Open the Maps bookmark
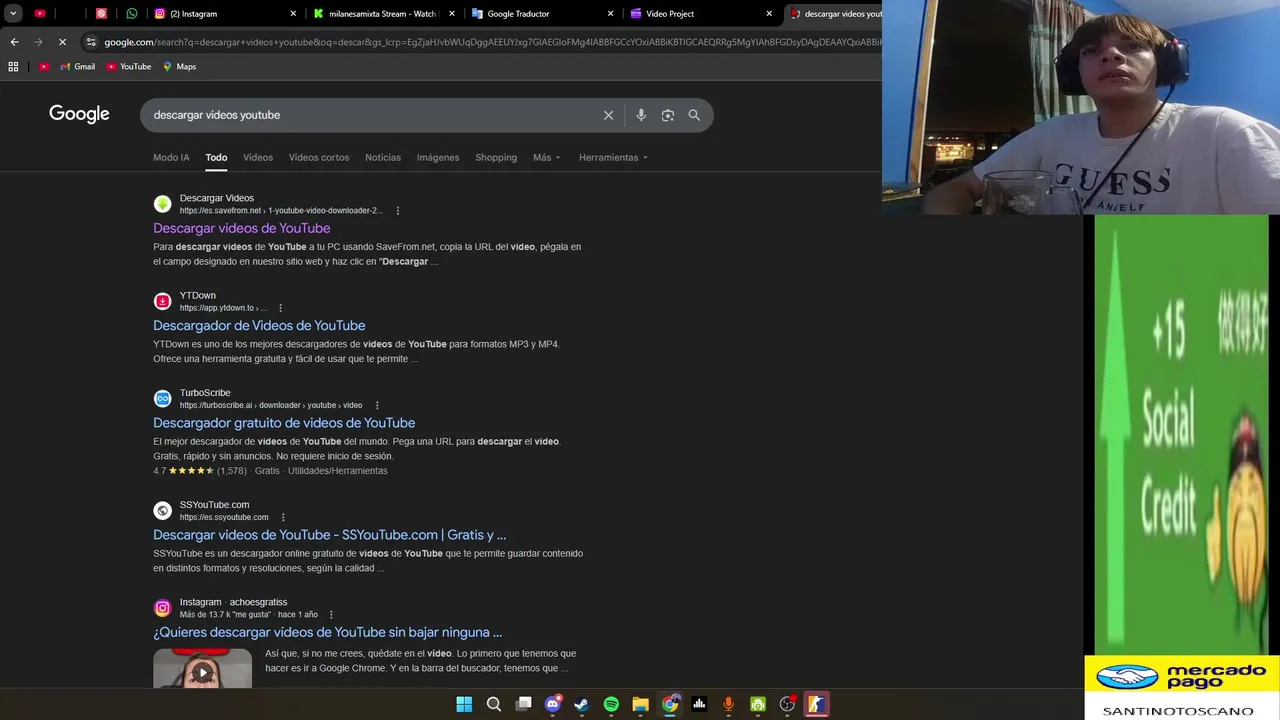This screenshot has width=1280, height=720. point(179,67)
